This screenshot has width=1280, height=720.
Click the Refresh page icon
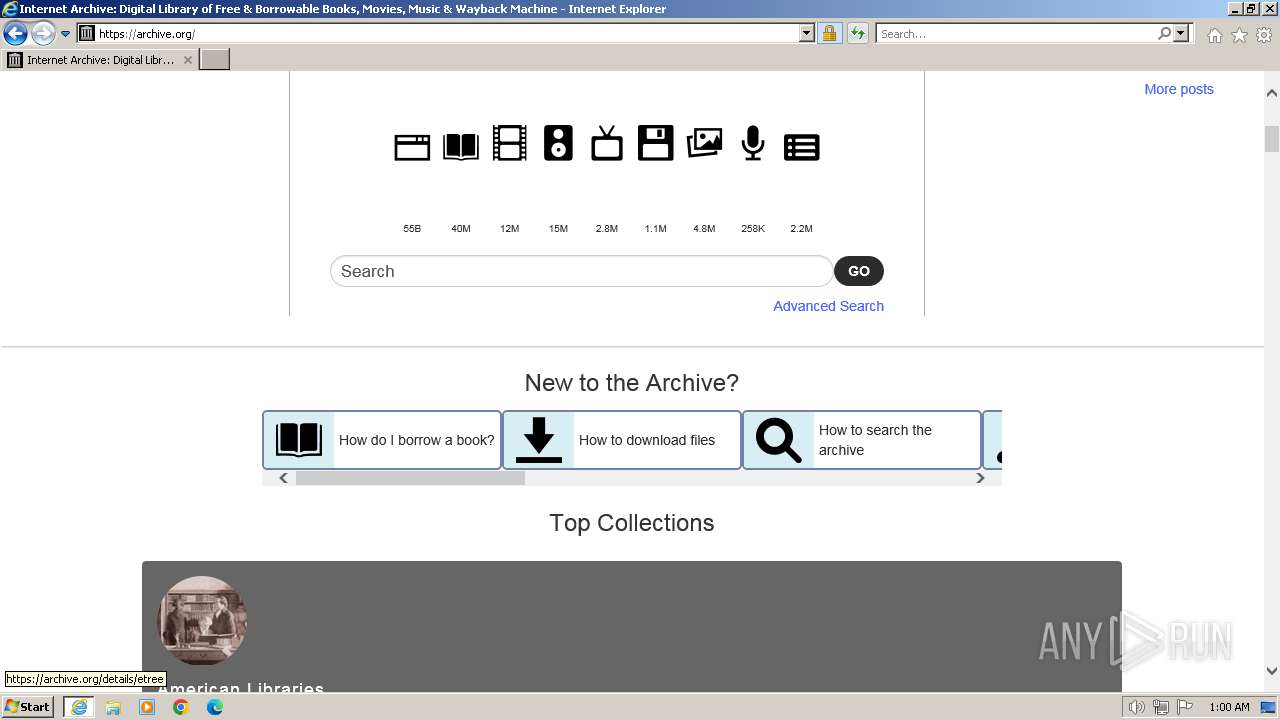click(x=857, y=33)
